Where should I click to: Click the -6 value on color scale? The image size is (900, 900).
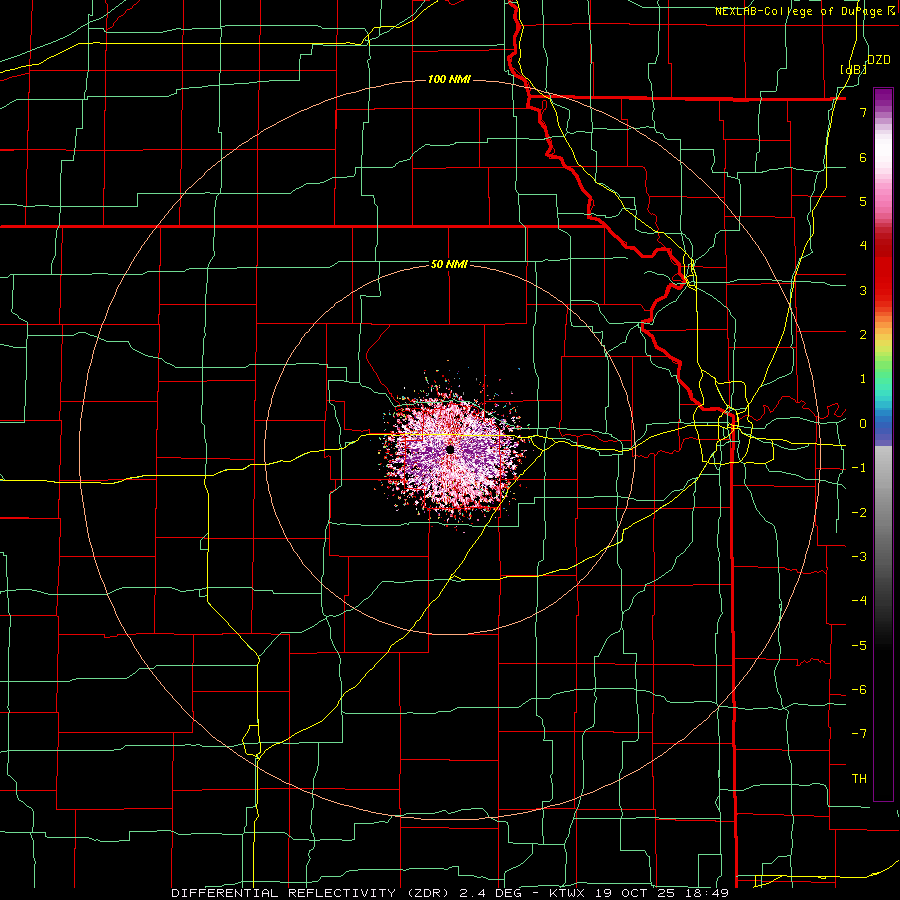click(x=859, y=690)
